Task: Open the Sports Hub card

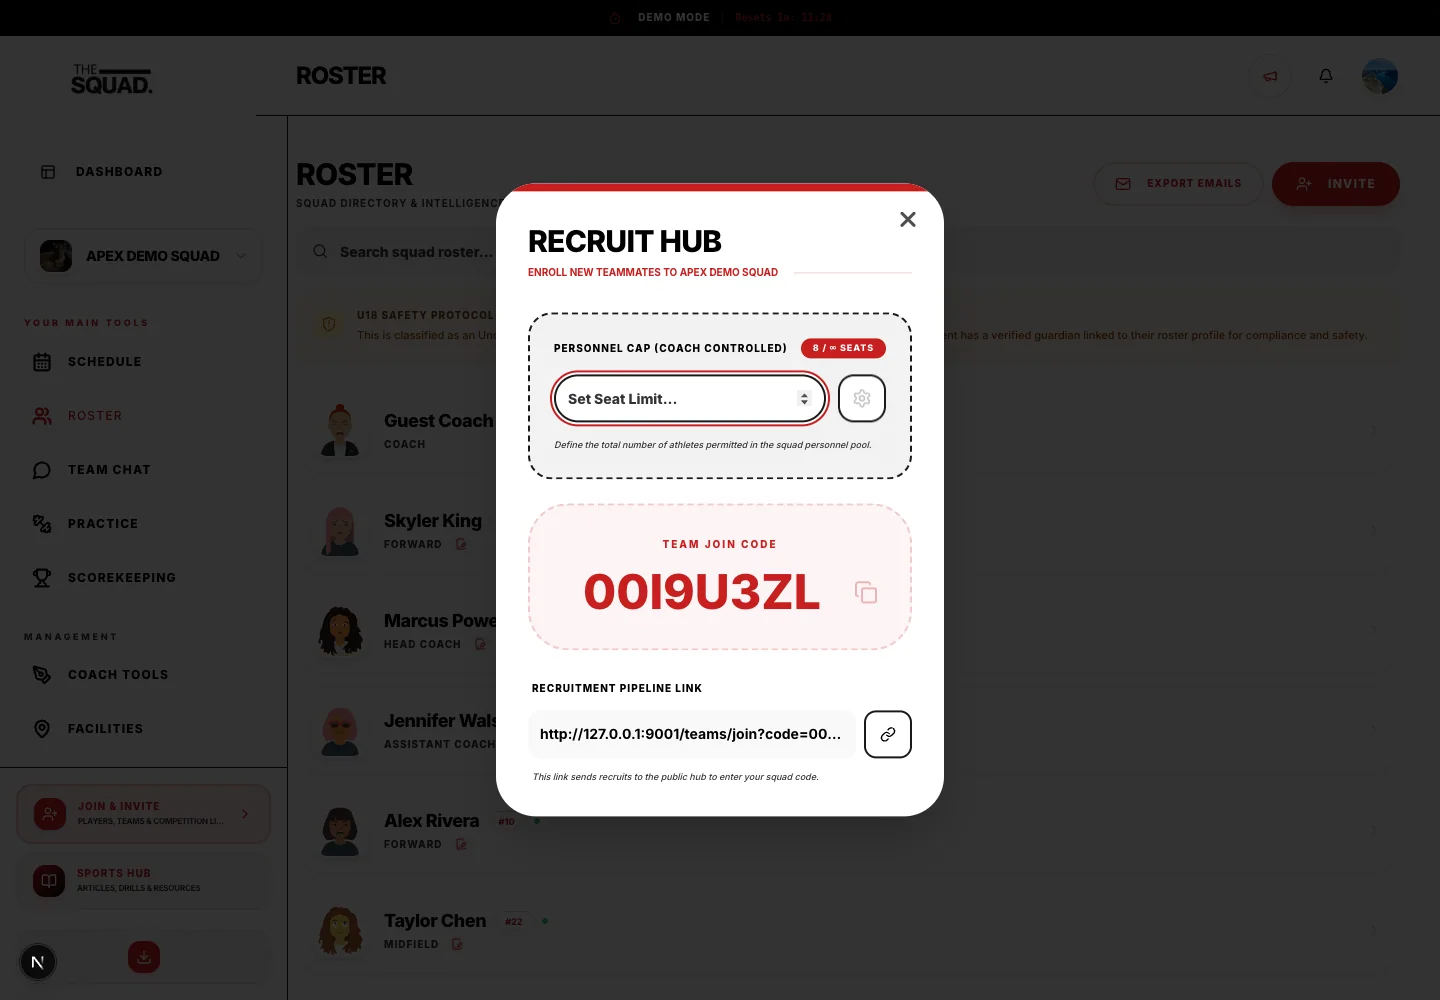Action: (x=143, y=881)
